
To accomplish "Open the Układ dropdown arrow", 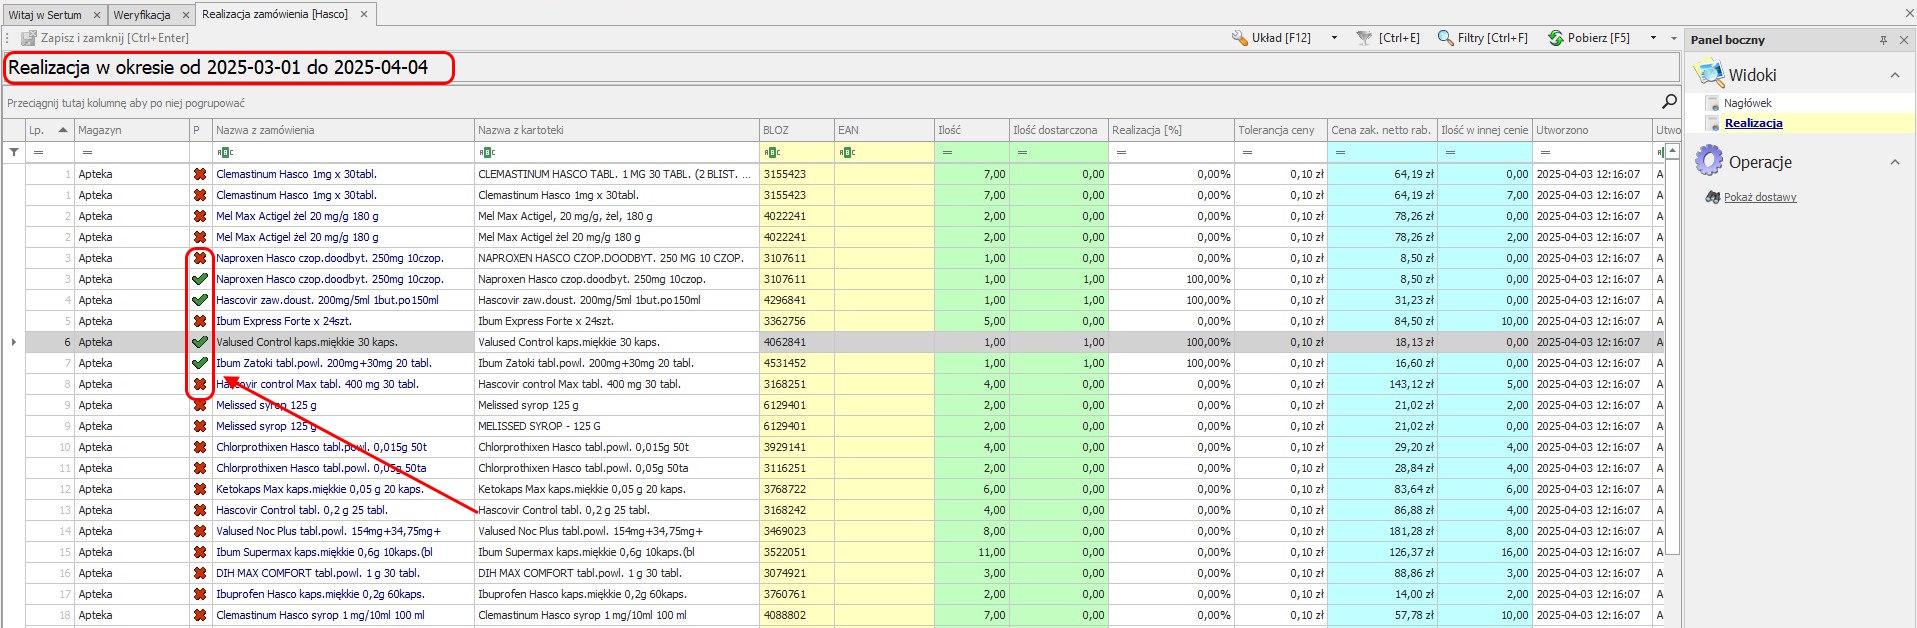I will point(1334,38).
